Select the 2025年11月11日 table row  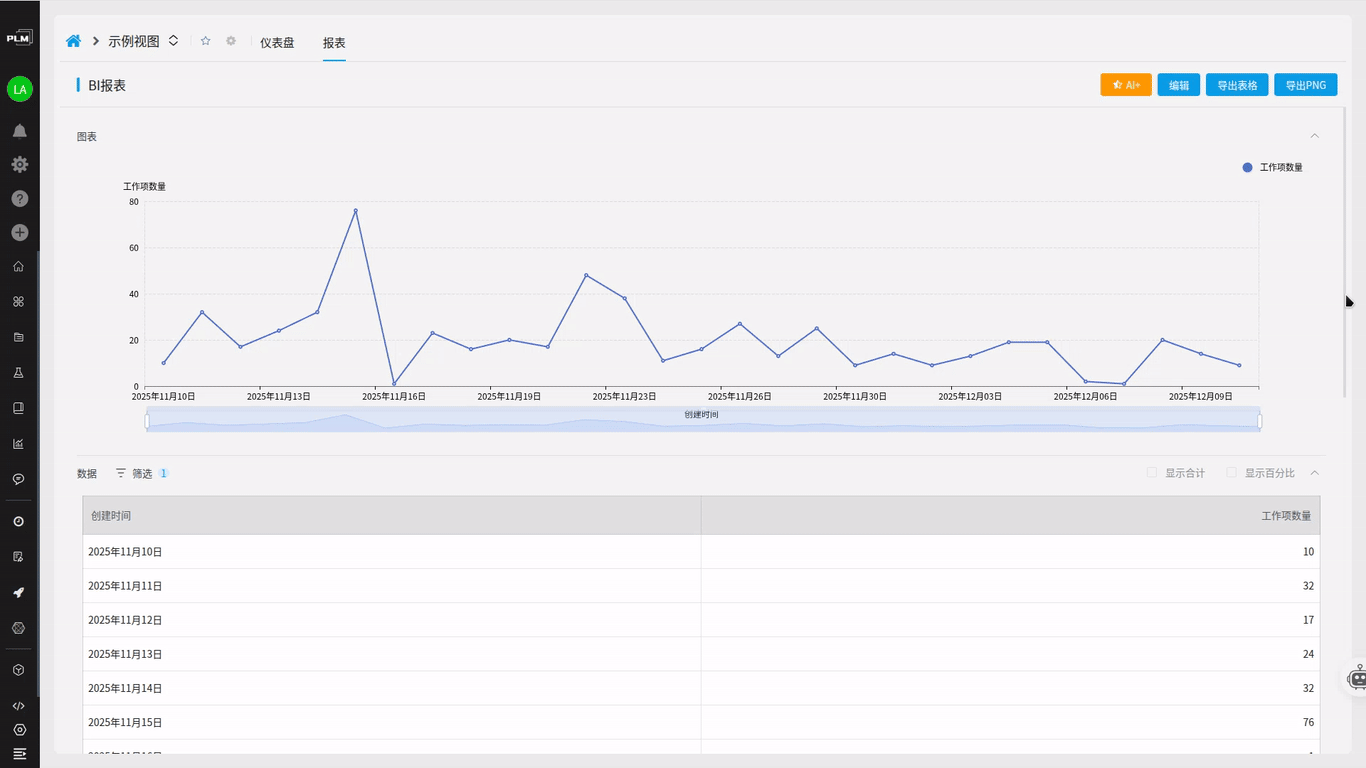click(701, 586)
